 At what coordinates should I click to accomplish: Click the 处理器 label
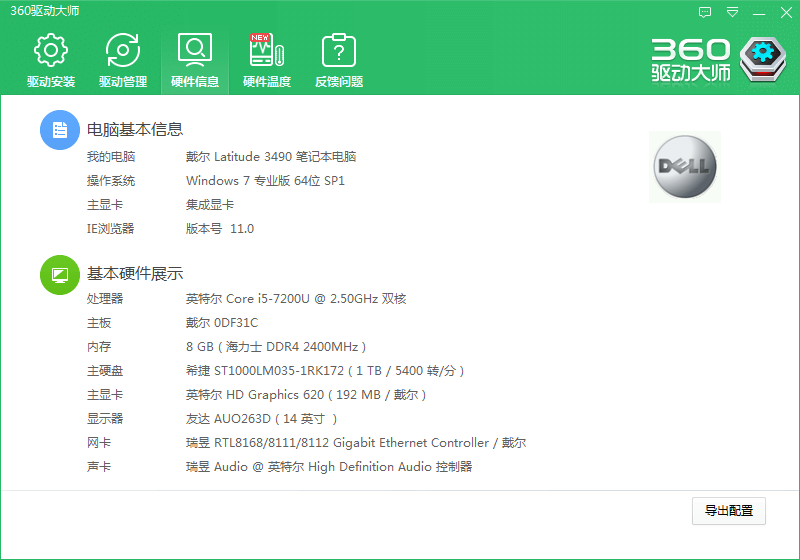105,298
